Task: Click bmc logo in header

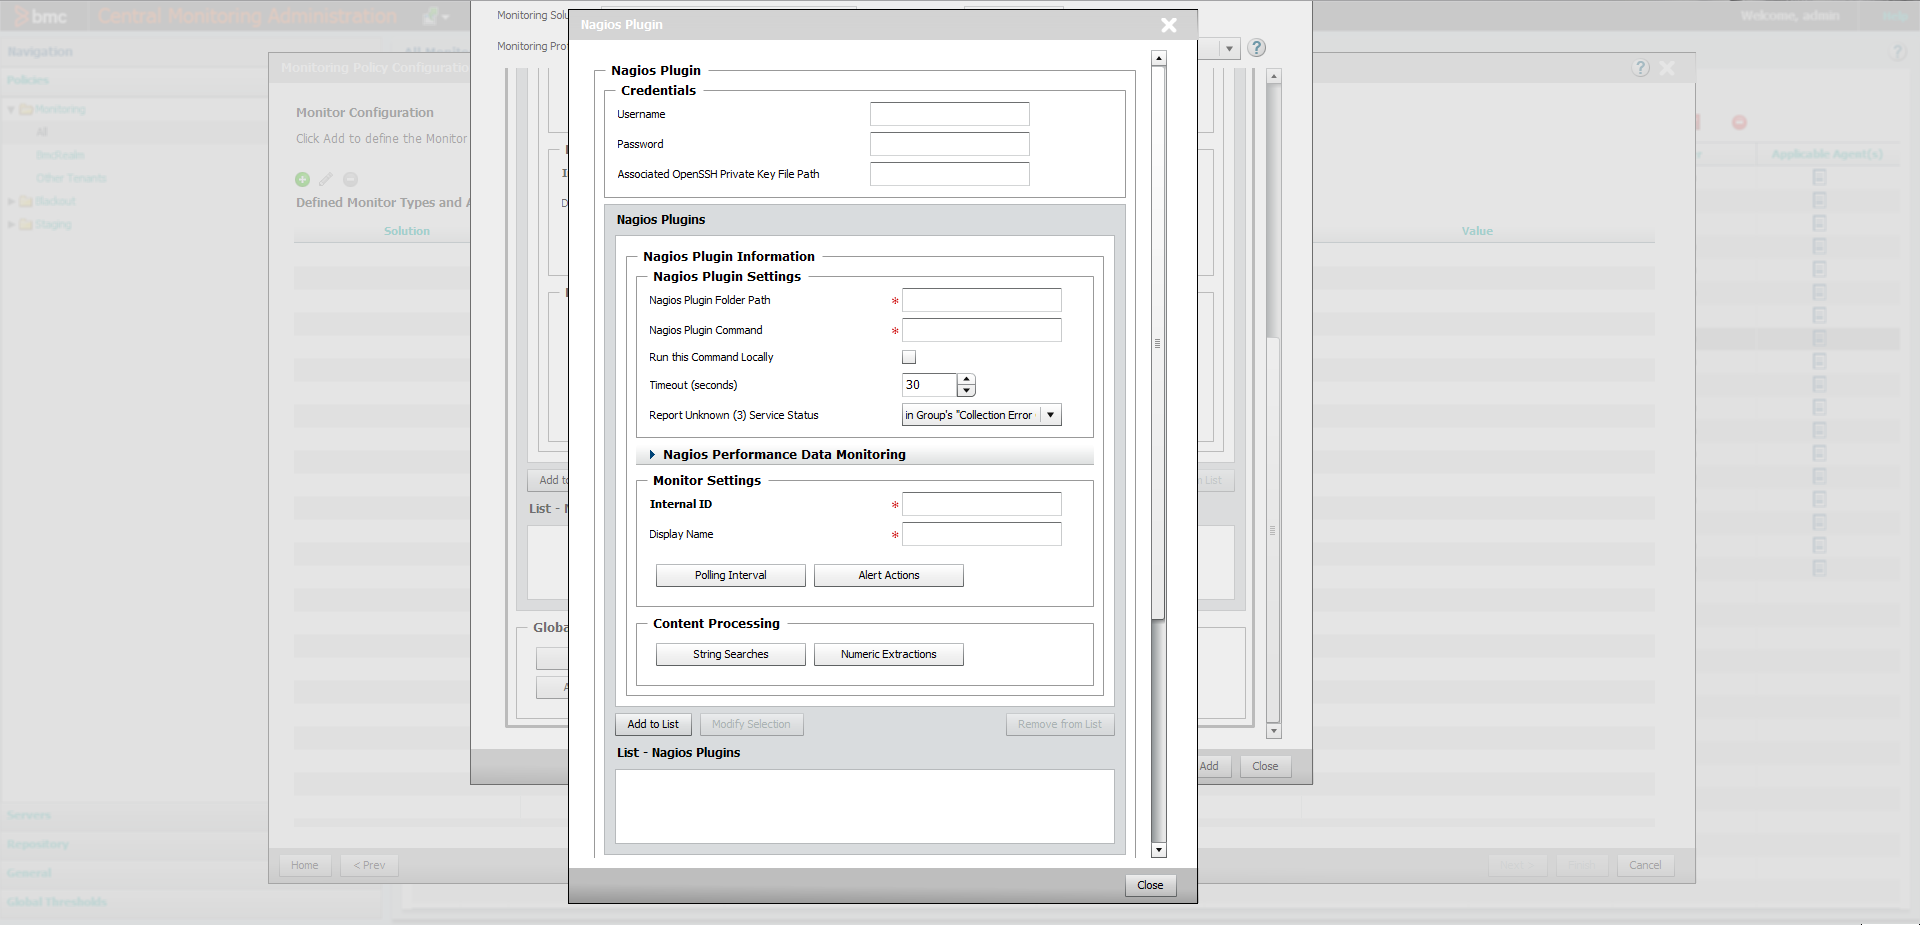Action: pyautogui.click(x=41, y=16)
